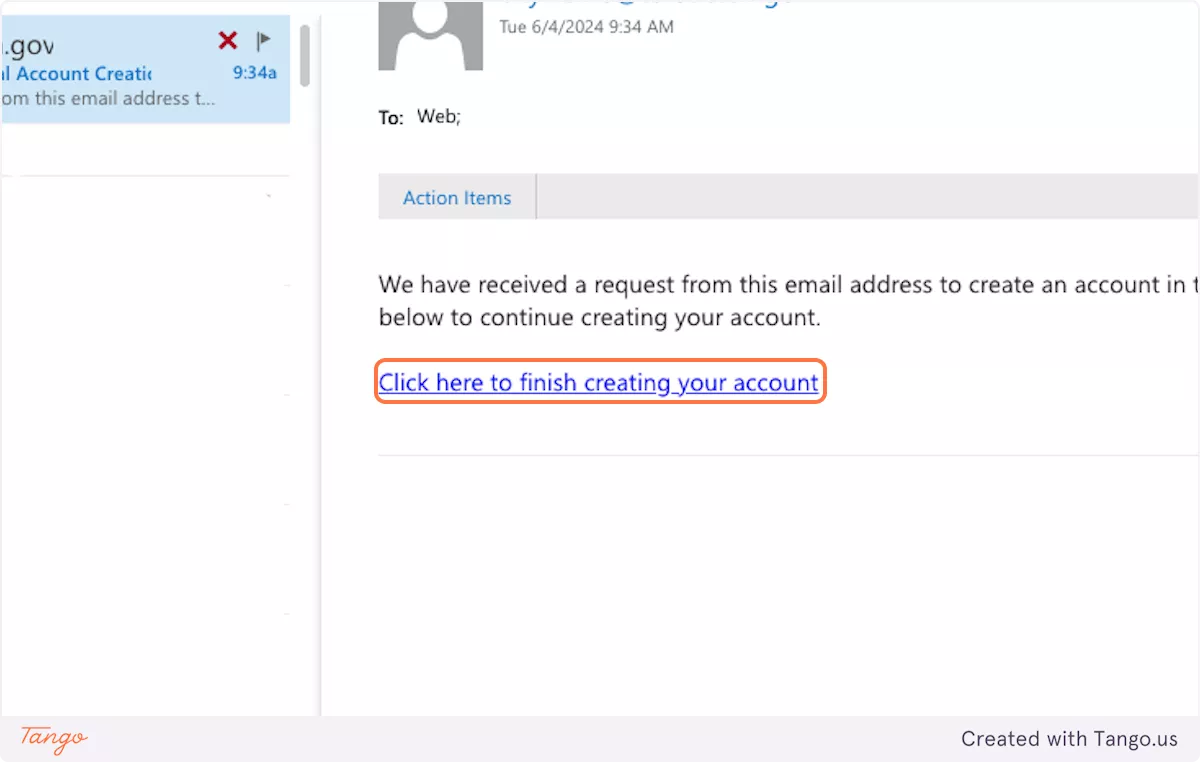Click the Tango logo in the footer
1200x762 pixels.
tap(54, 739)
